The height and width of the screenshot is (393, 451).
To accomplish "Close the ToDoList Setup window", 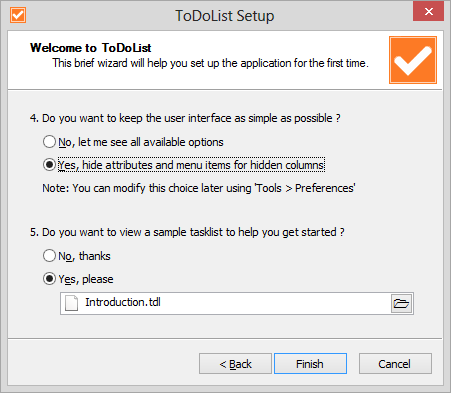I will pyautogui.click(x=428, y=12).
